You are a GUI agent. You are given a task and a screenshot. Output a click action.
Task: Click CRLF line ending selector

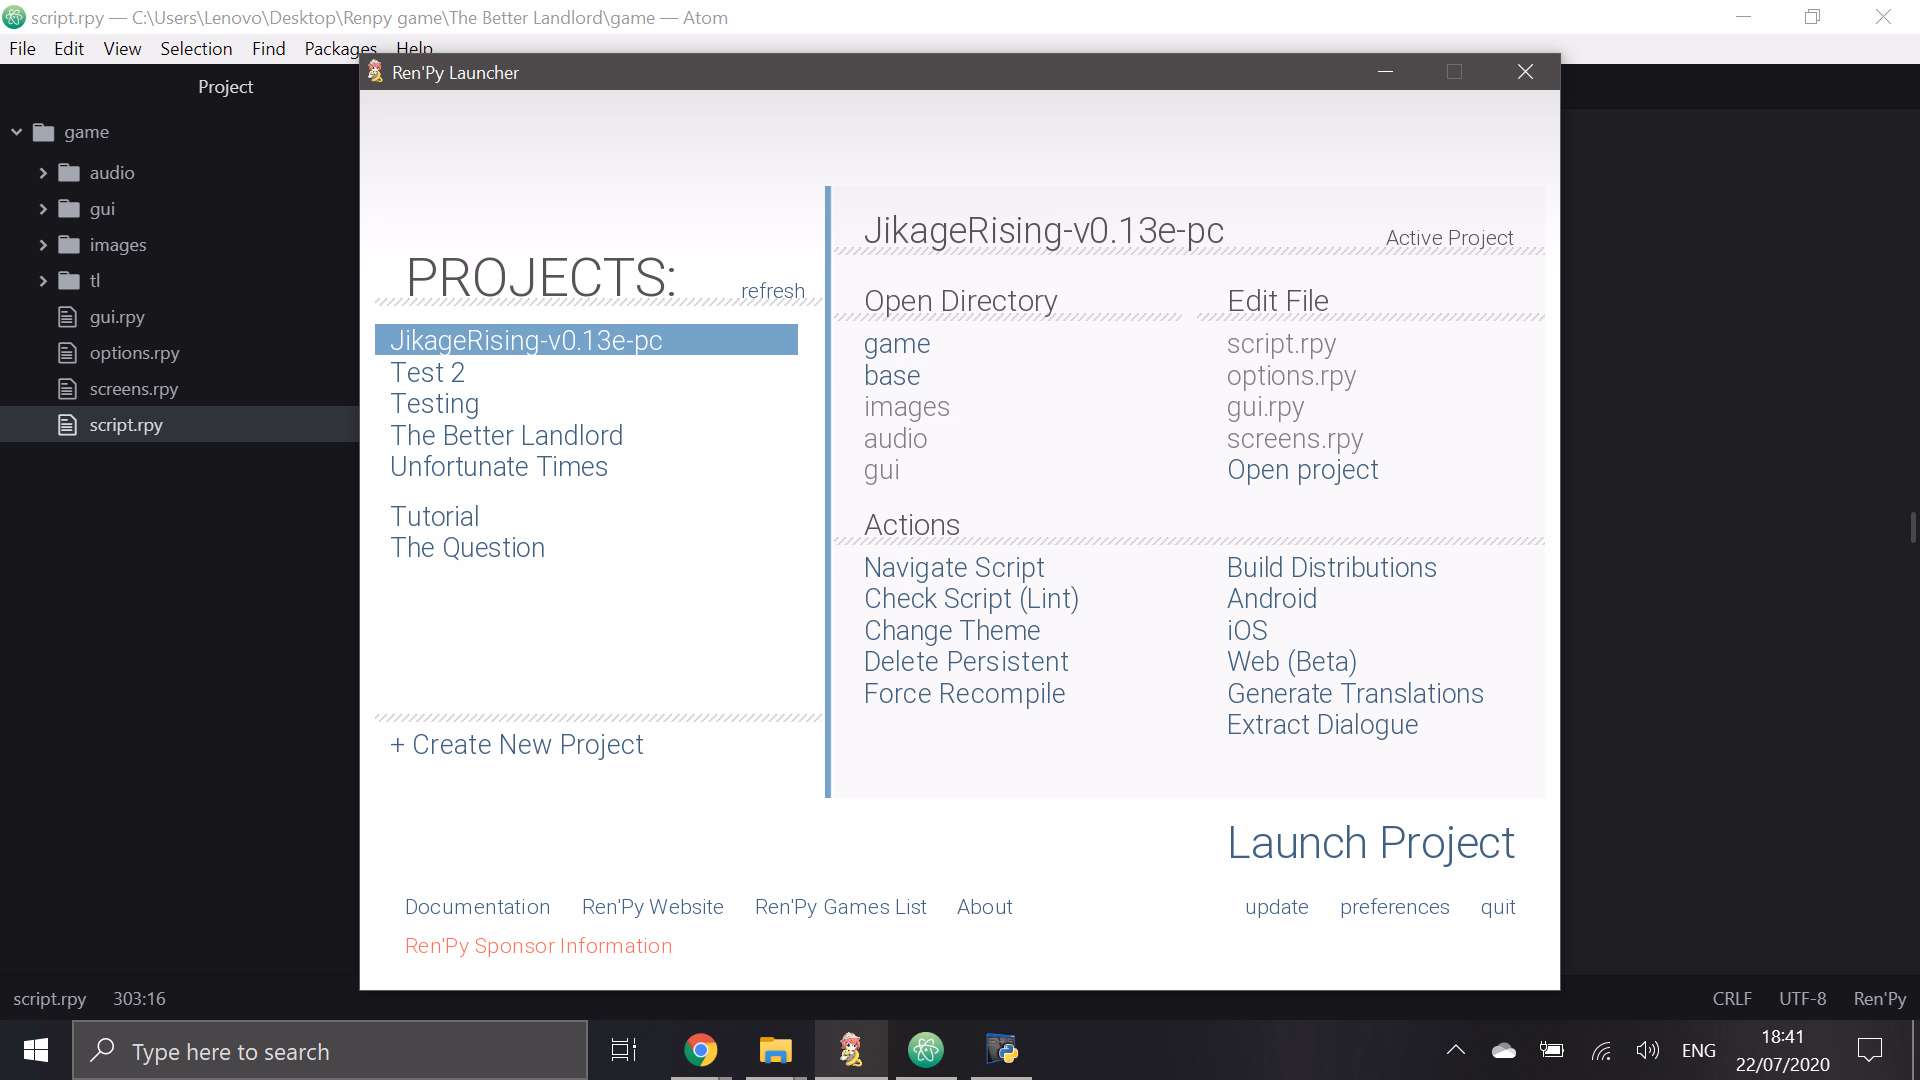(1731, 999)
